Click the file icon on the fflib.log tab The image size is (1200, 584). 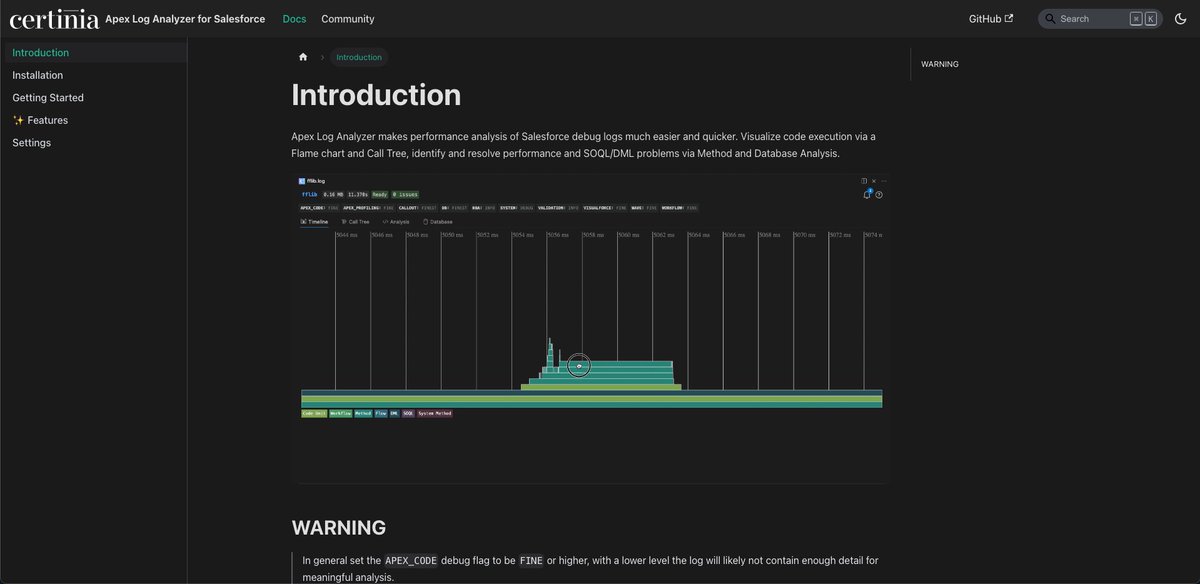tap(302, 181)
